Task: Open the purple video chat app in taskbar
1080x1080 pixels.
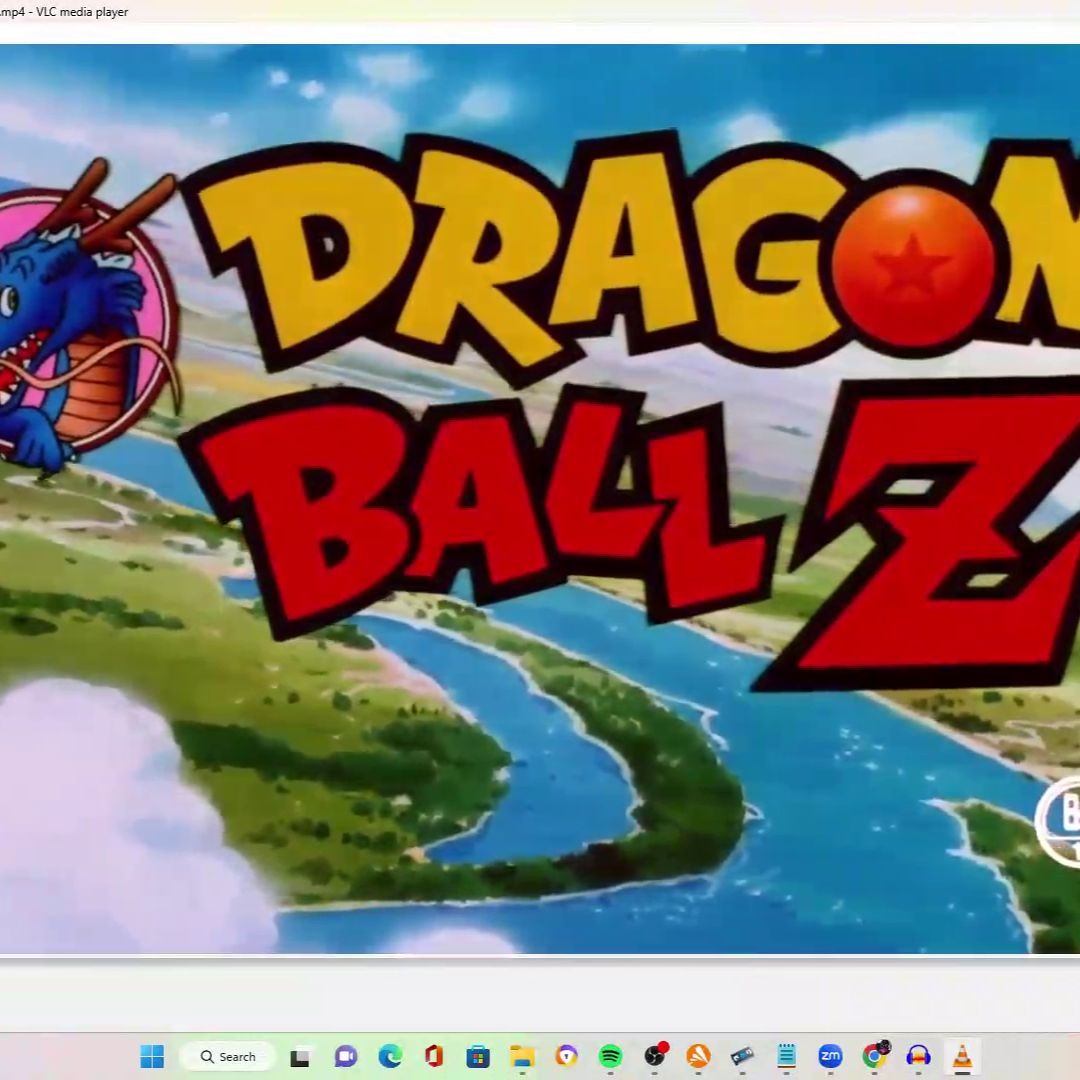Action: coord(346,1057)
